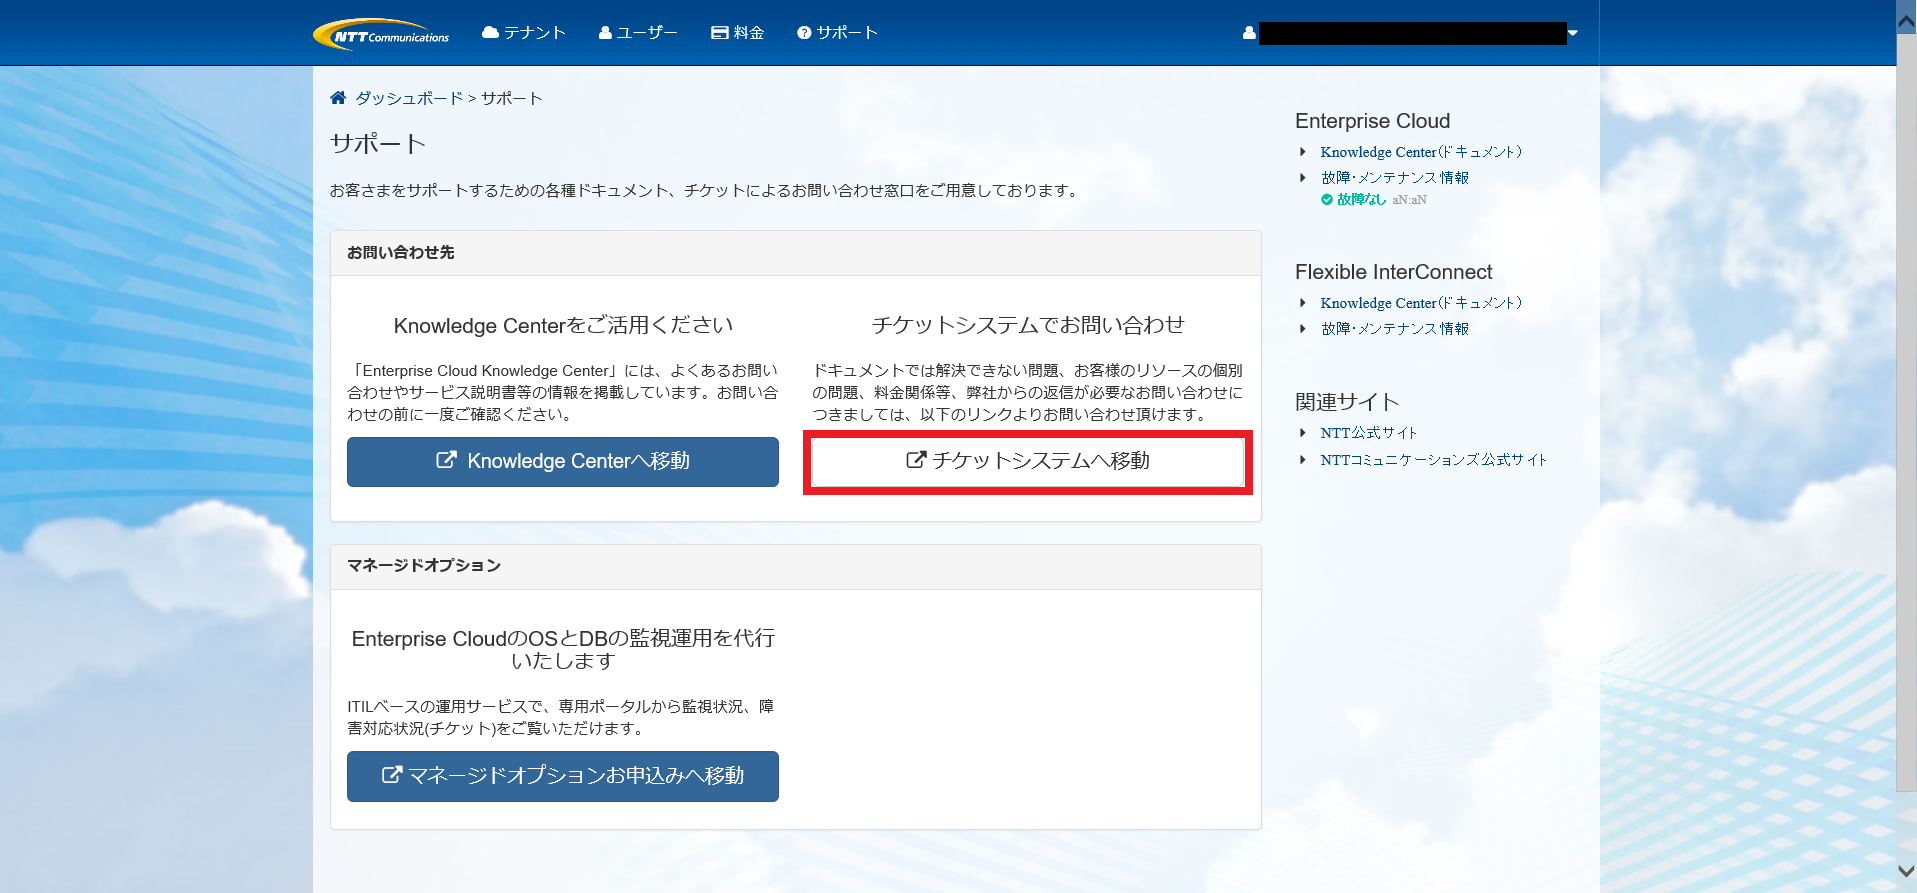Open Enterprise Cloud Knowledge Center document link
1917x893 pixels.
point(1420,152)
